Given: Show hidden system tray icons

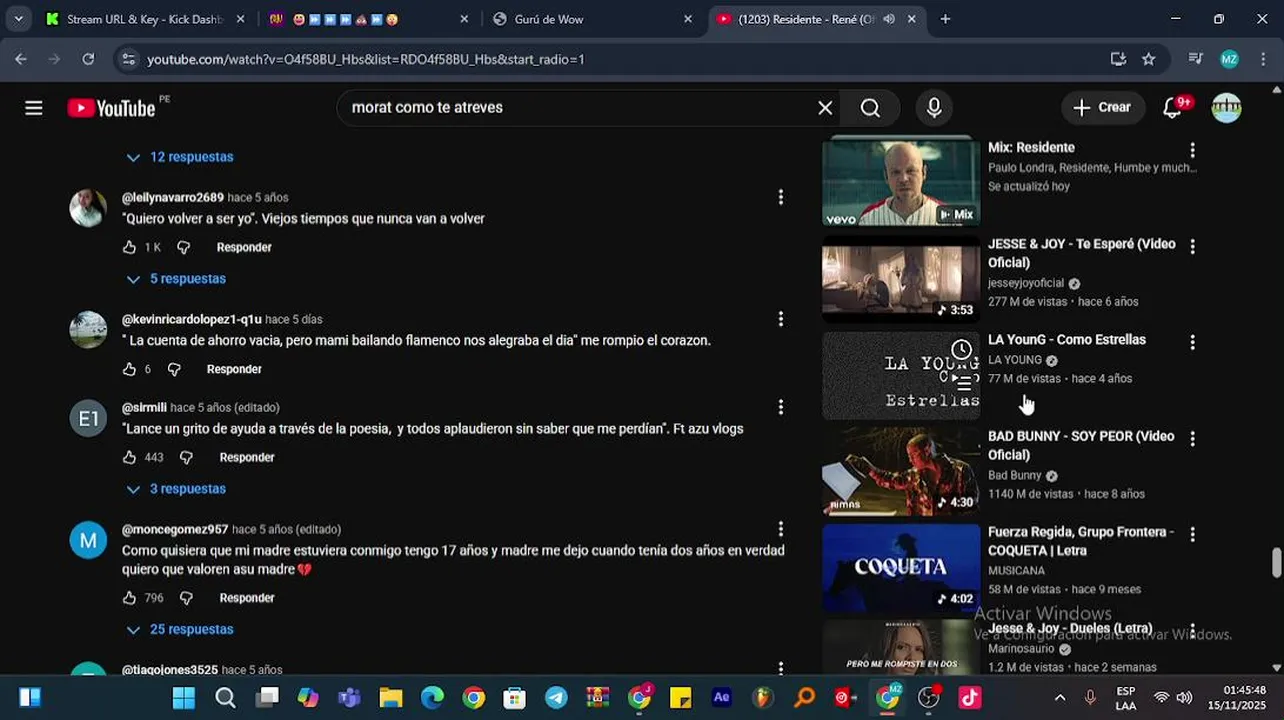Looking at the screenshot, I should 1060,698.
